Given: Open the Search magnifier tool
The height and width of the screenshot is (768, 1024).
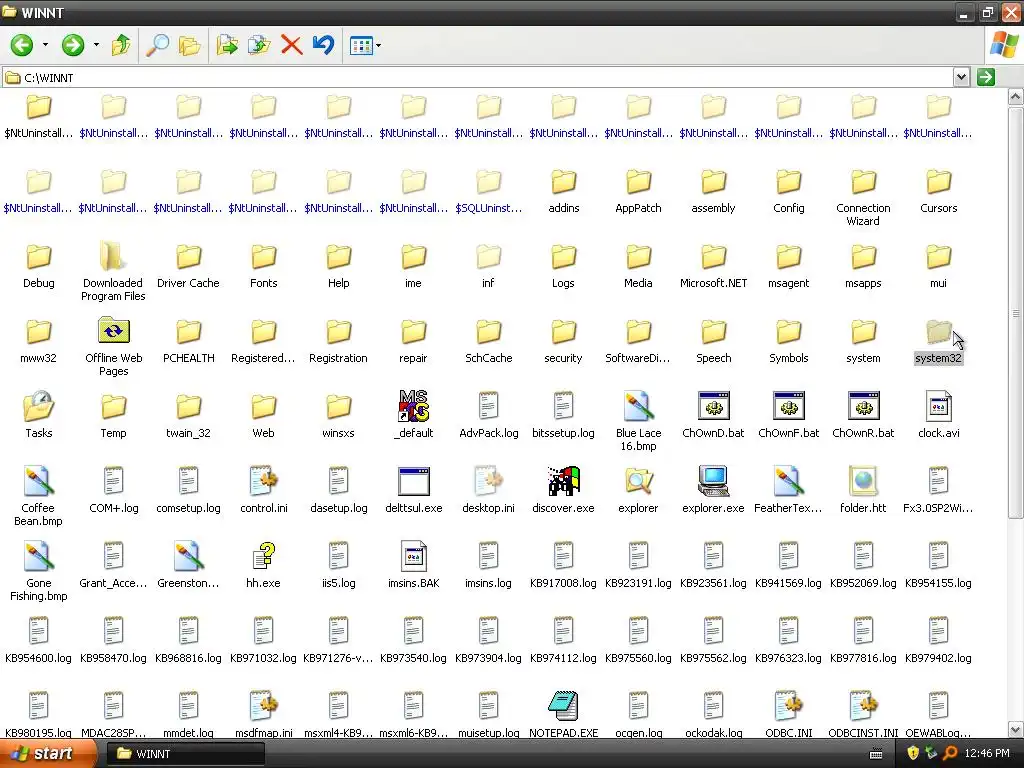Looking at the screenshot, I should (157, 45).
